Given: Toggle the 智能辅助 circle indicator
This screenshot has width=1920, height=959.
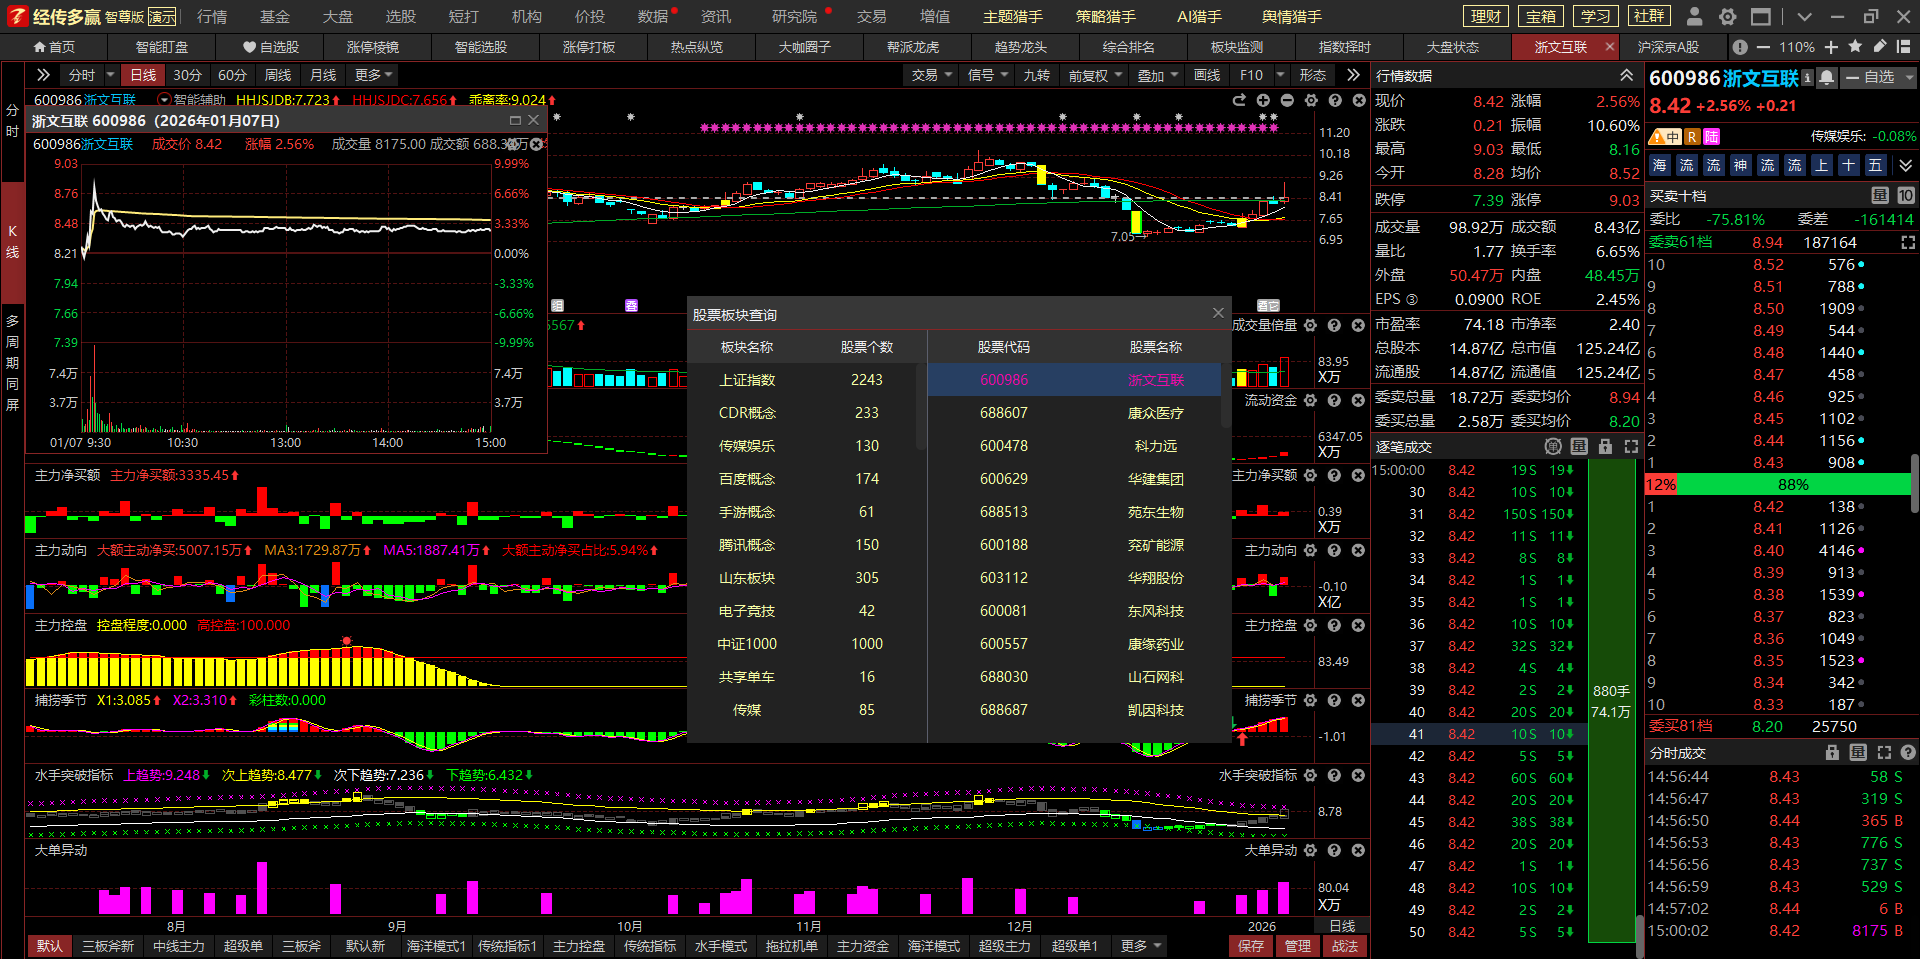Looking at the screenshot, I should 164,100.
